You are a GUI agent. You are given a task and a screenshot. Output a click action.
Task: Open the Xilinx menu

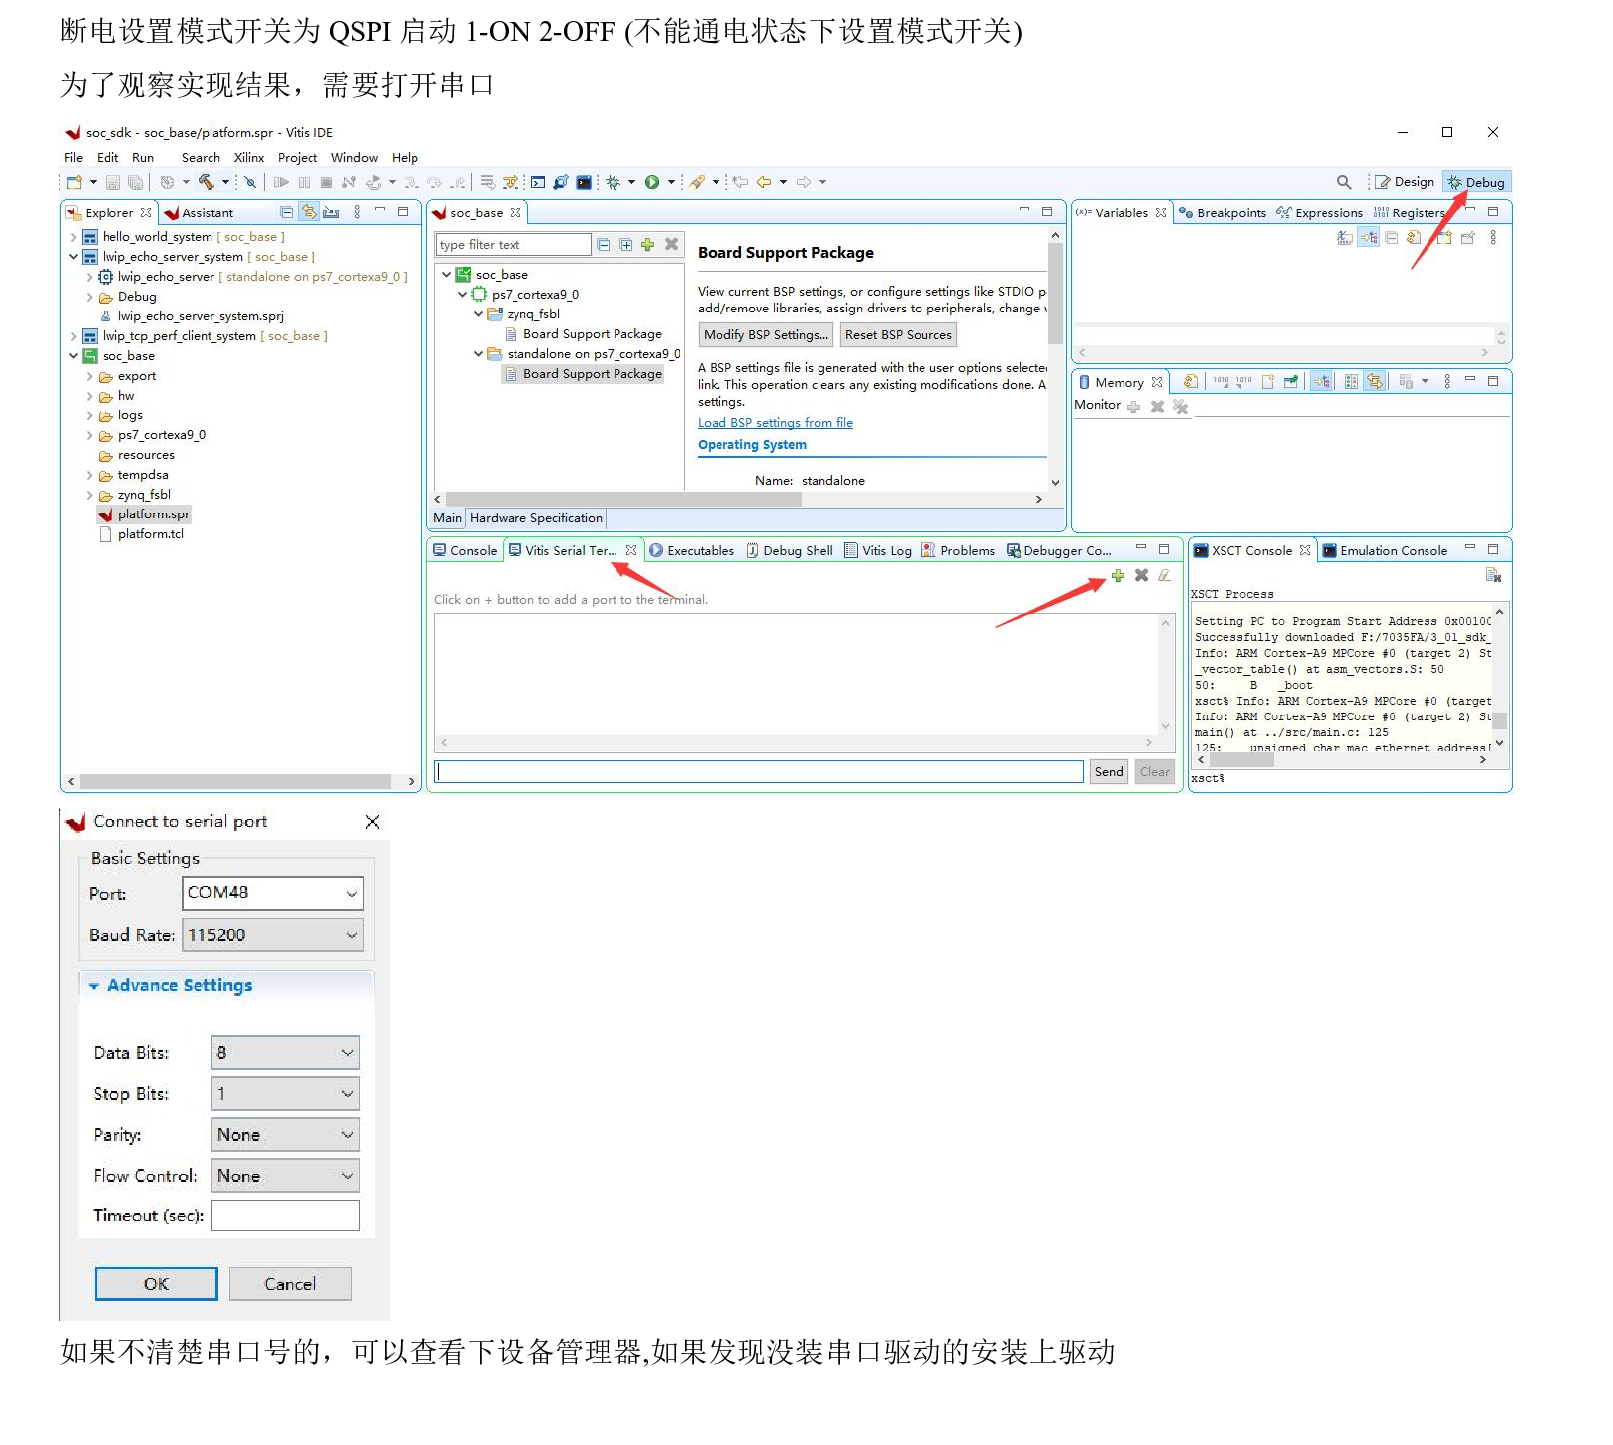tap(248, 158)
